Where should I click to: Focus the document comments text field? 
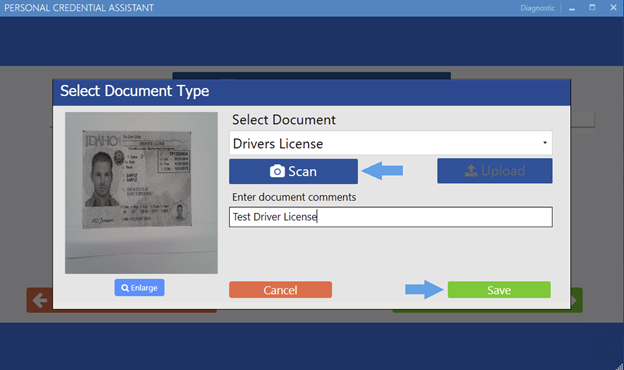[390, 217]
